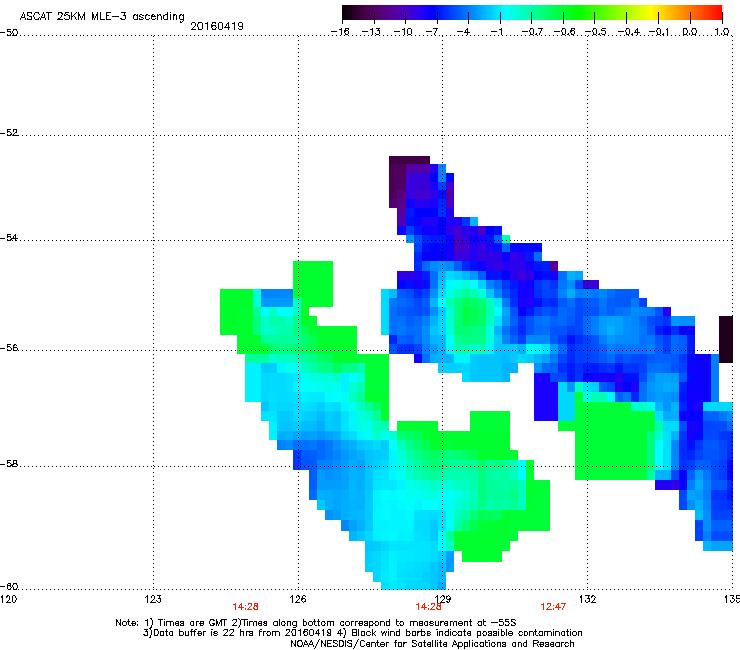The image size is (740, 650).
Task: Click the -58 latitude axis label
Action: 9,464
